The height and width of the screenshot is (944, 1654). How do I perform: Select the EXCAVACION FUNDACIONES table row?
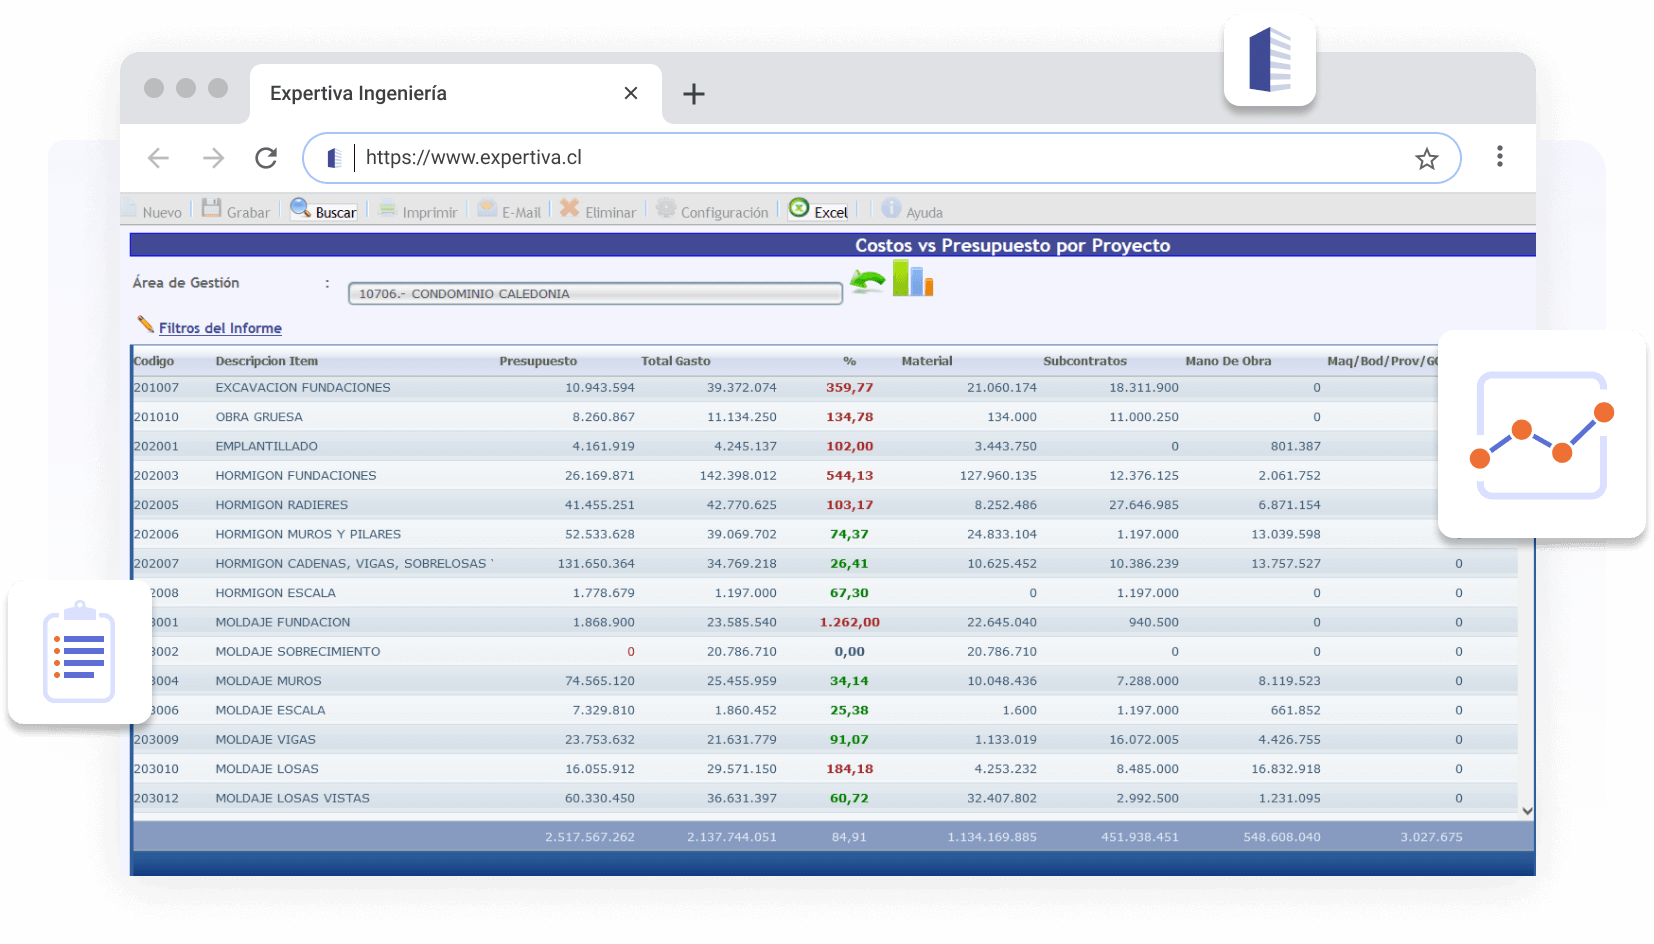[303, 388]
